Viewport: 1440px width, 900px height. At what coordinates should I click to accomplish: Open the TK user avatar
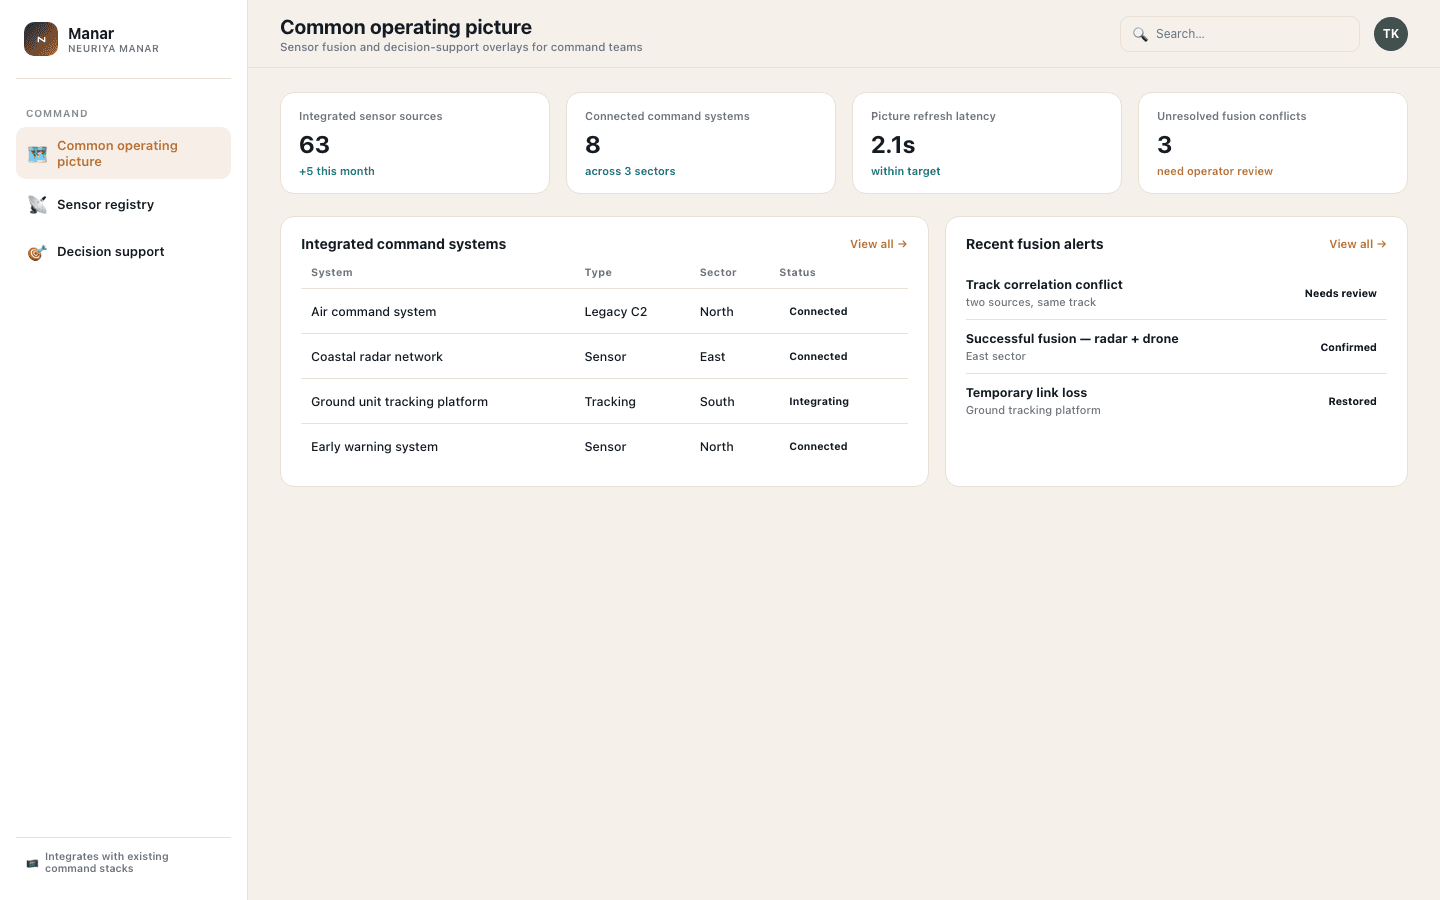click(1391, 34)
